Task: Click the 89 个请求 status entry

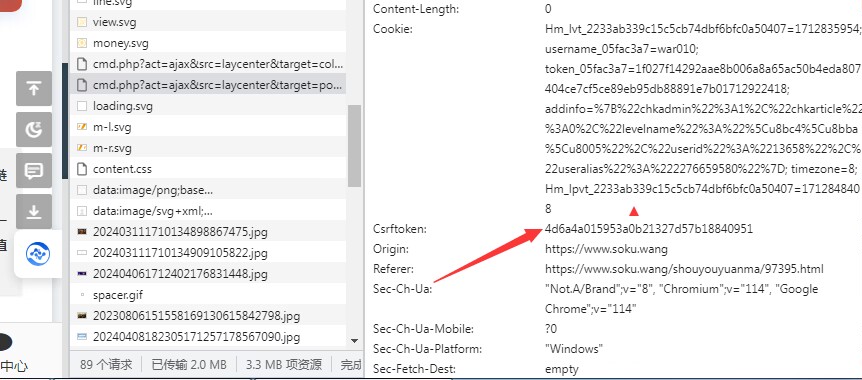Action: [106, 365]
